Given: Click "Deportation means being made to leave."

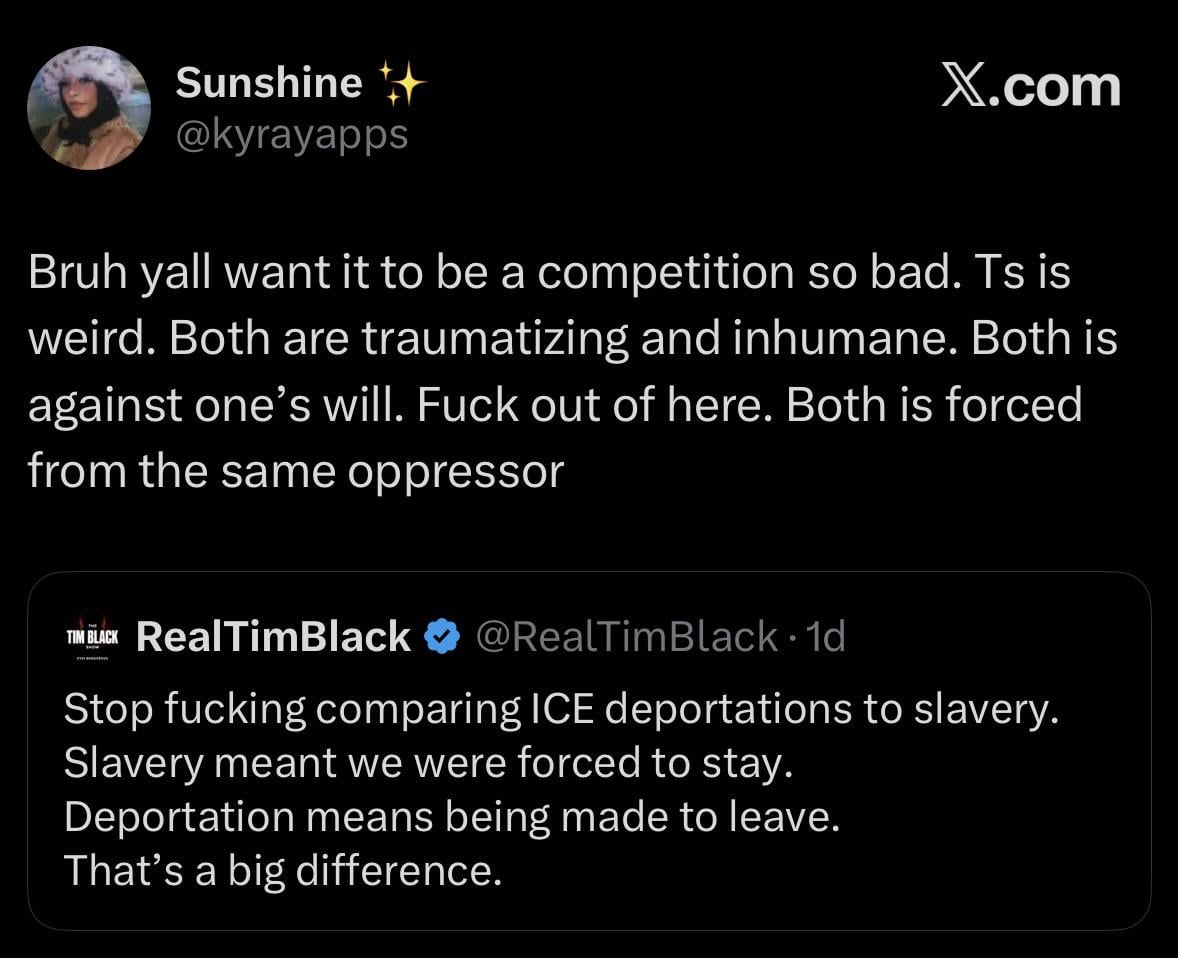Looking at the screenshot, I should pos(451,817).
